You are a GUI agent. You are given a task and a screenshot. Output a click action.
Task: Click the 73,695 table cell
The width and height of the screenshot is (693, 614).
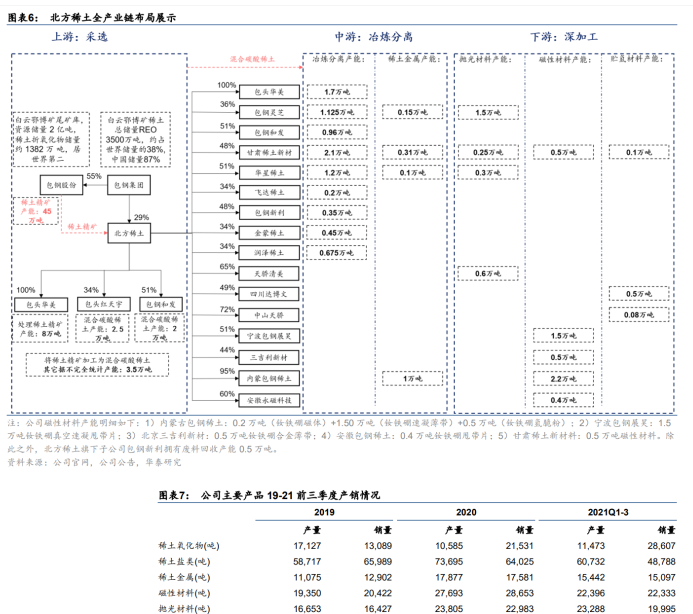449,562
